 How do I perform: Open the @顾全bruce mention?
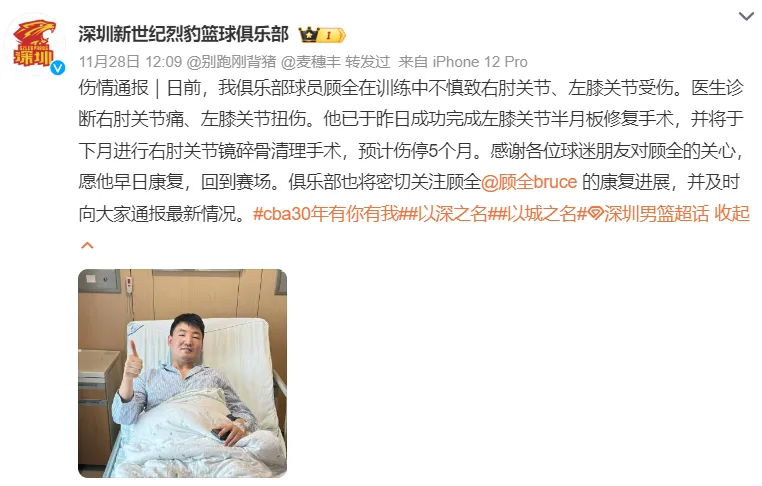[x=529, y=182]
